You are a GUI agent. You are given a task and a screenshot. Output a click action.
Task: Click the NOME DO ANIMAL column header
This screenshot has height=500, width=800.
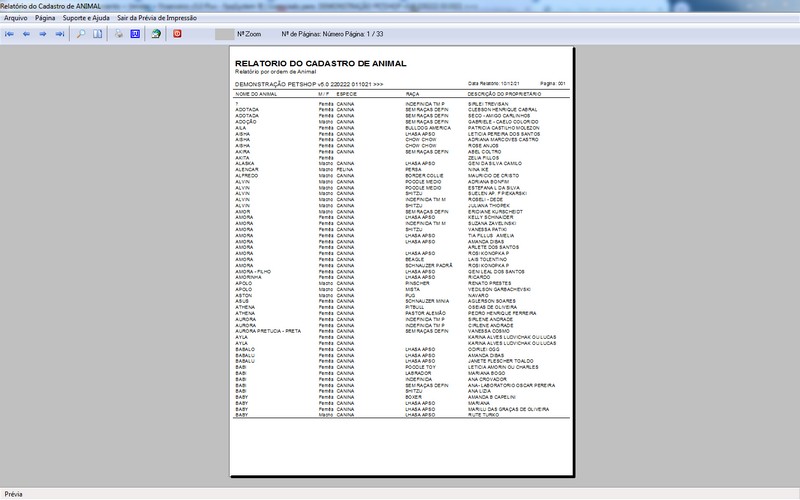tap(255, 94)
